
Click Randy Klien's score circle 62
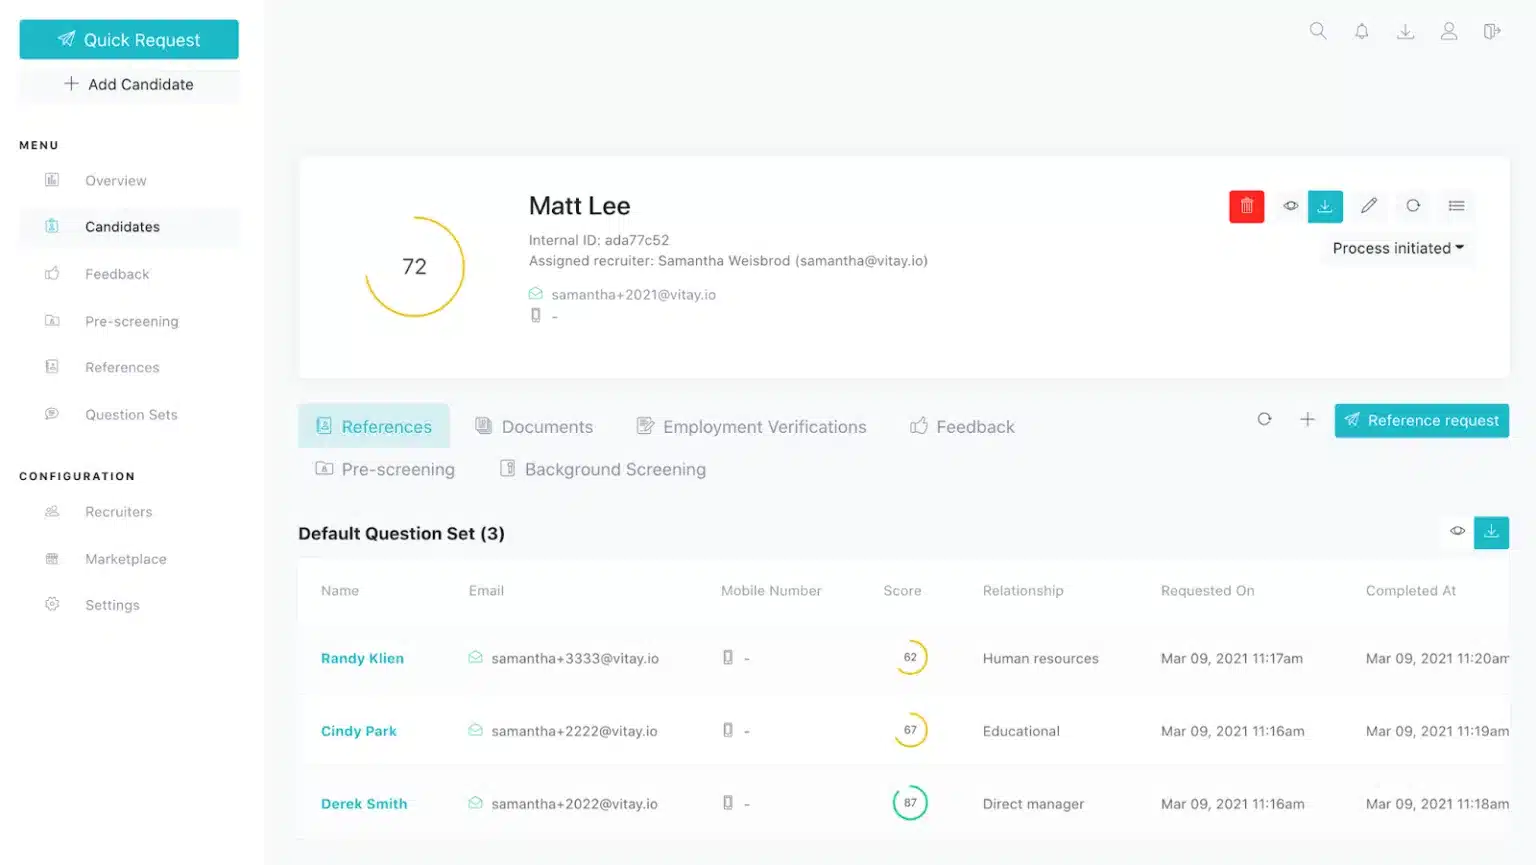tap(910, 657)
